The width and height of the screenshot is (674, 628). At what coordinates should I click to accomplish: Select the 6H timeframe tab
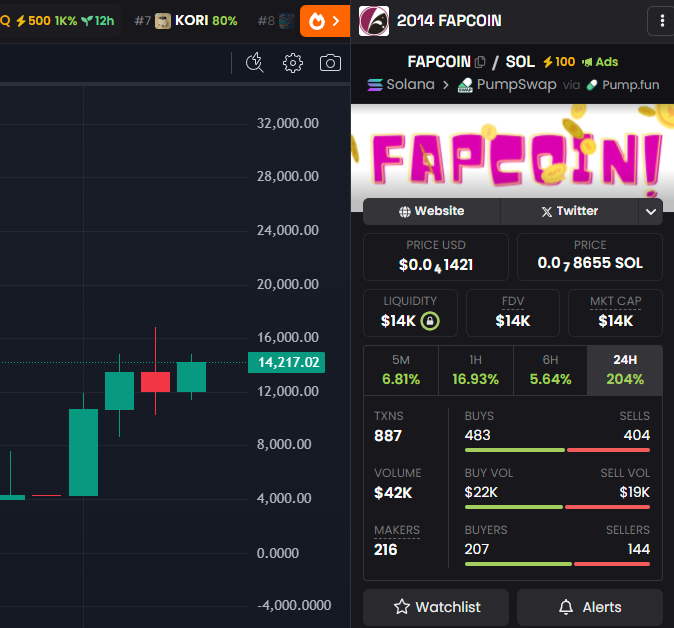[x=550, y=370]
